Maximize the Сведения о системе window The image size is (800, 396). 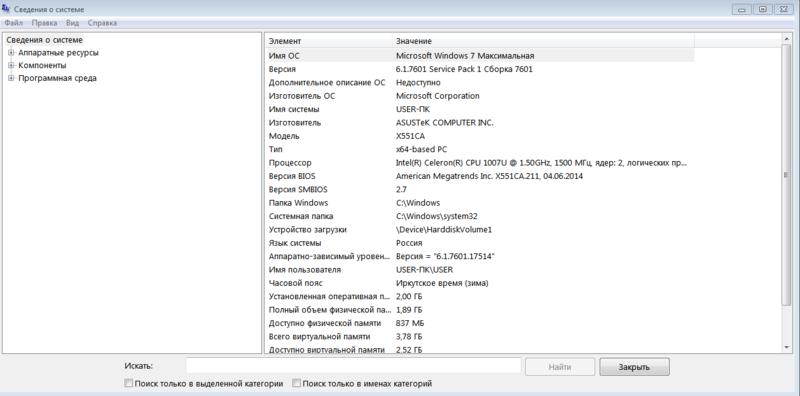(x=763, y=9)
